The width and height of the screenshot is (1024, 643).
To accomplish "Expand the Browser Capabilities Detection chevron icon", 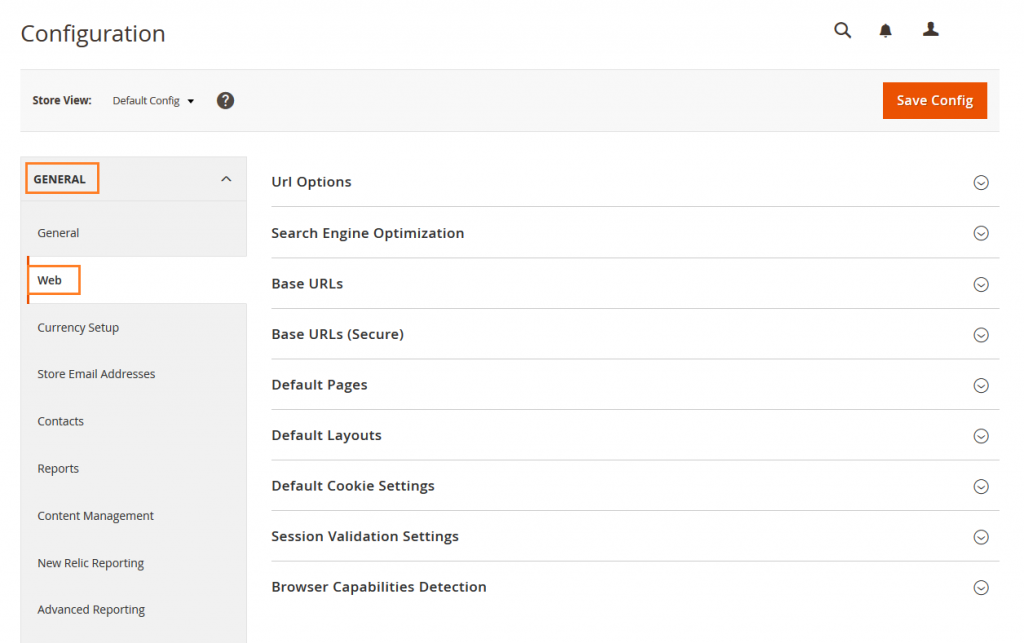I will (x=981, y=587).
